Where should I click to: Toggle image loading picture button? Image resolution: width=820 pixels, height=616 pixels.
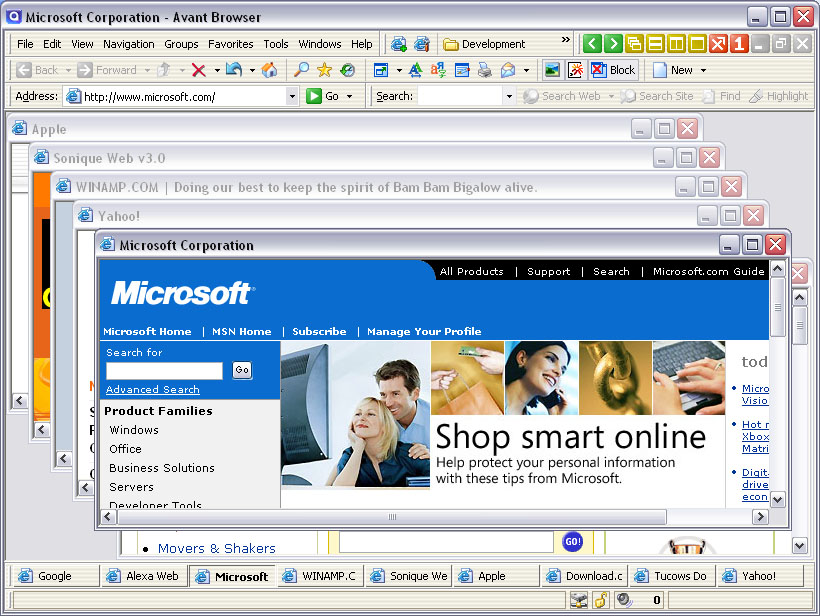point(552,70)
